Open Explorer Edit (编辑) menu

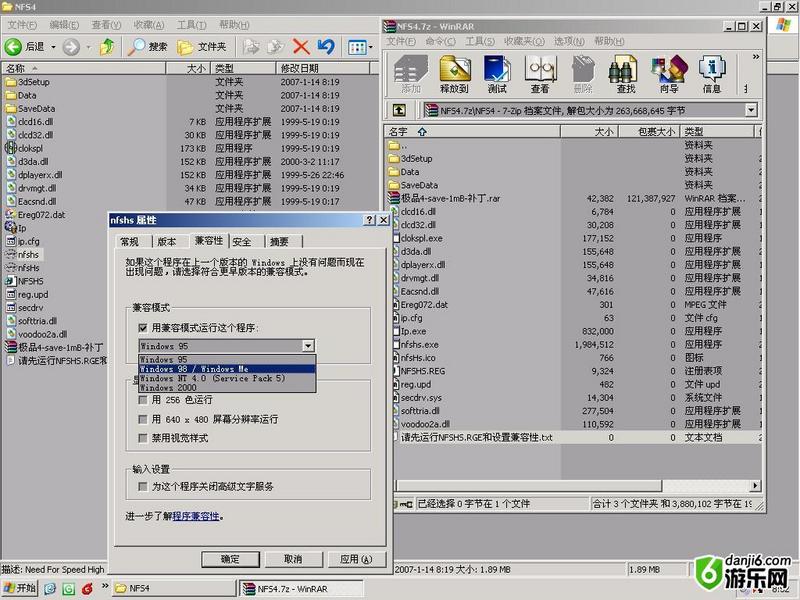tap(64, 25)
